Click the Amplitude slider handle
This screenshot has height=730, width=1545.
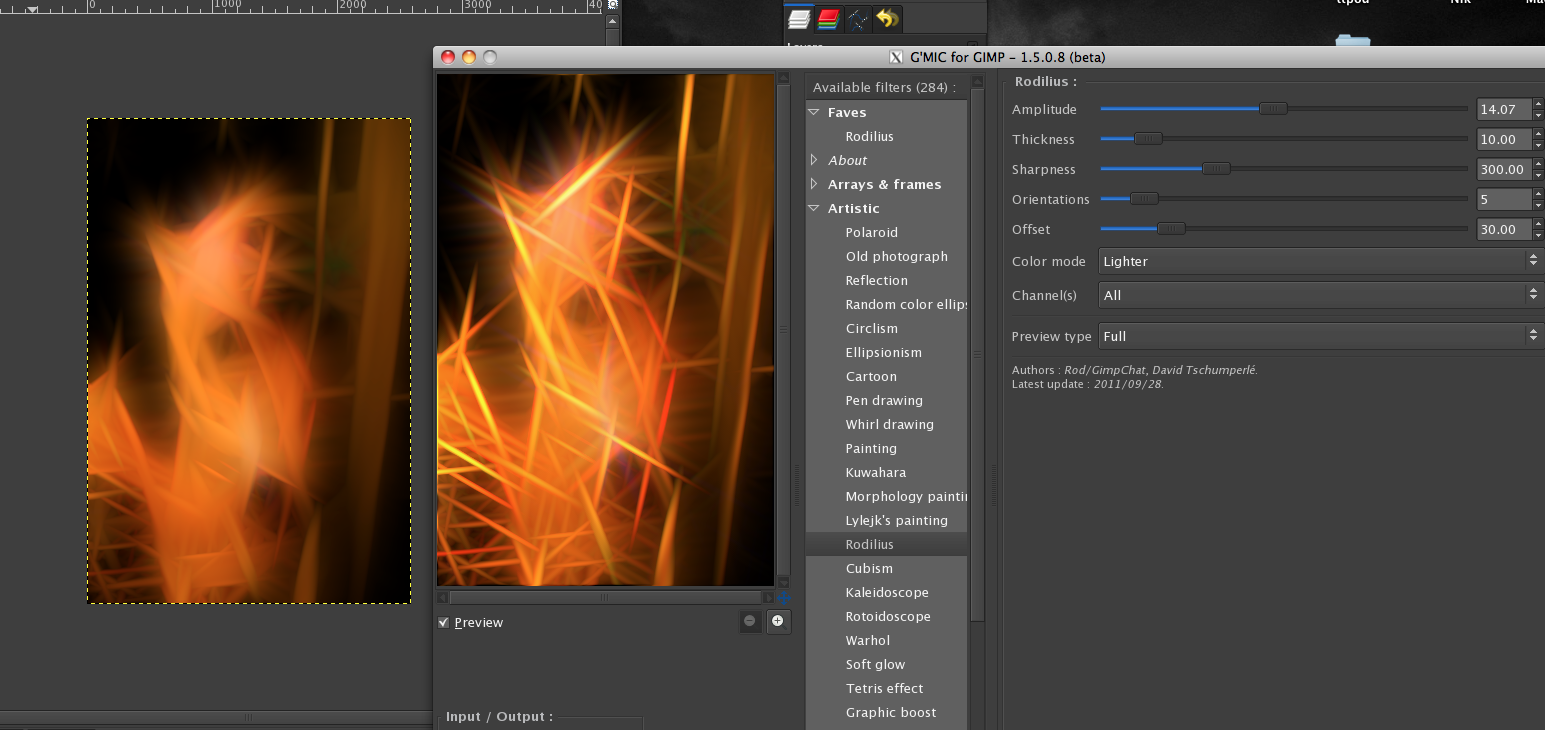tap(1273, 109)
